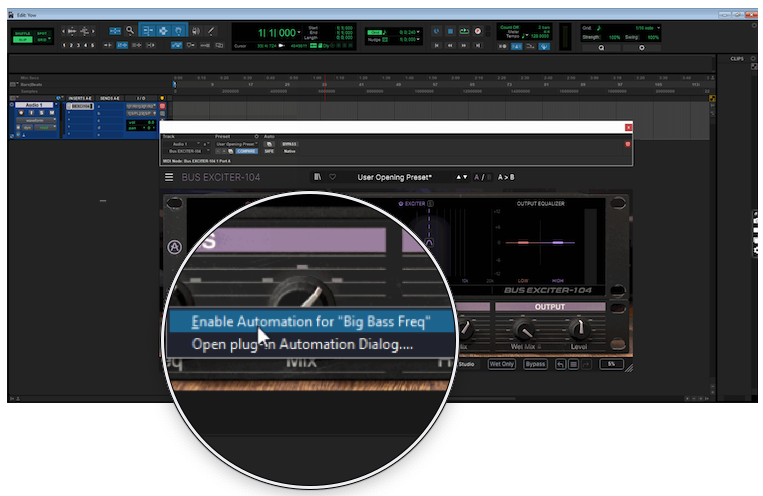Toggle input monitoring on Audio 1 track
The height and width of the screenshot is (496, 763).
(x=31, y=112)
